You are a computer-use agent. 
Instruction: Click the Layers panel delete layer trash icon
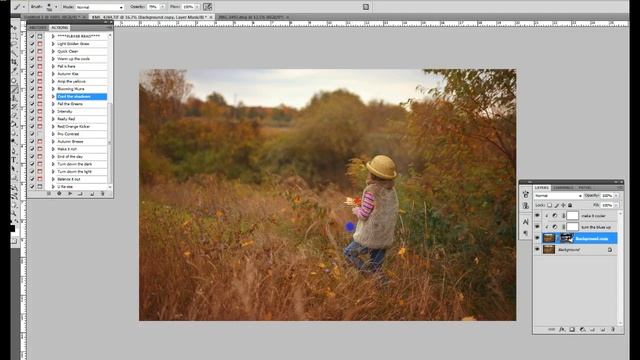coord(613,329)
